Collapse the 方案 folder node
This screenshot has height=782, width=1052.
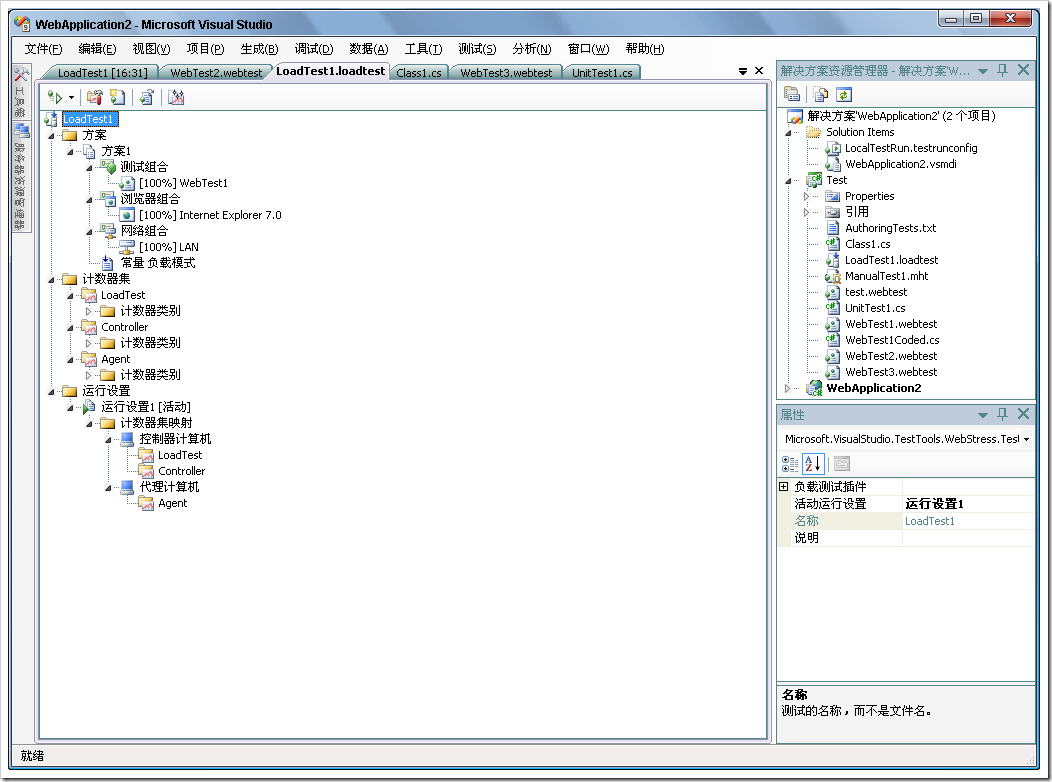point(52,136)
